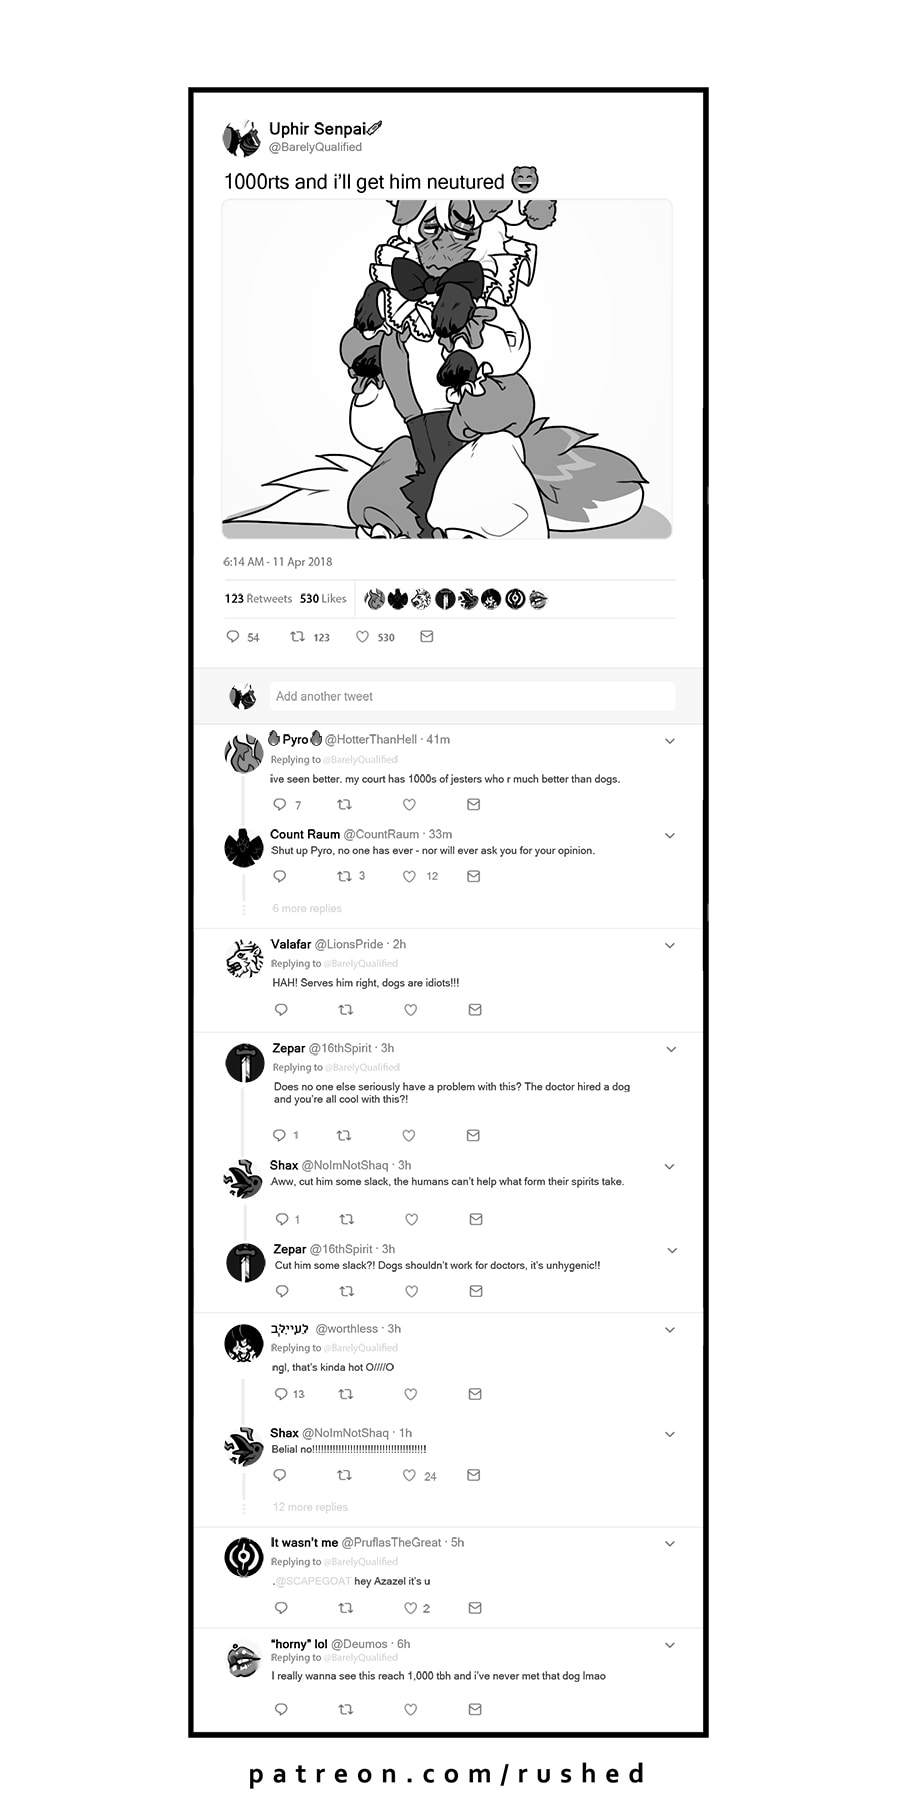Screen dimensions: 900x1819
Task: Click the 'Add another tweet' field
Action: click(x=471, y=696)
